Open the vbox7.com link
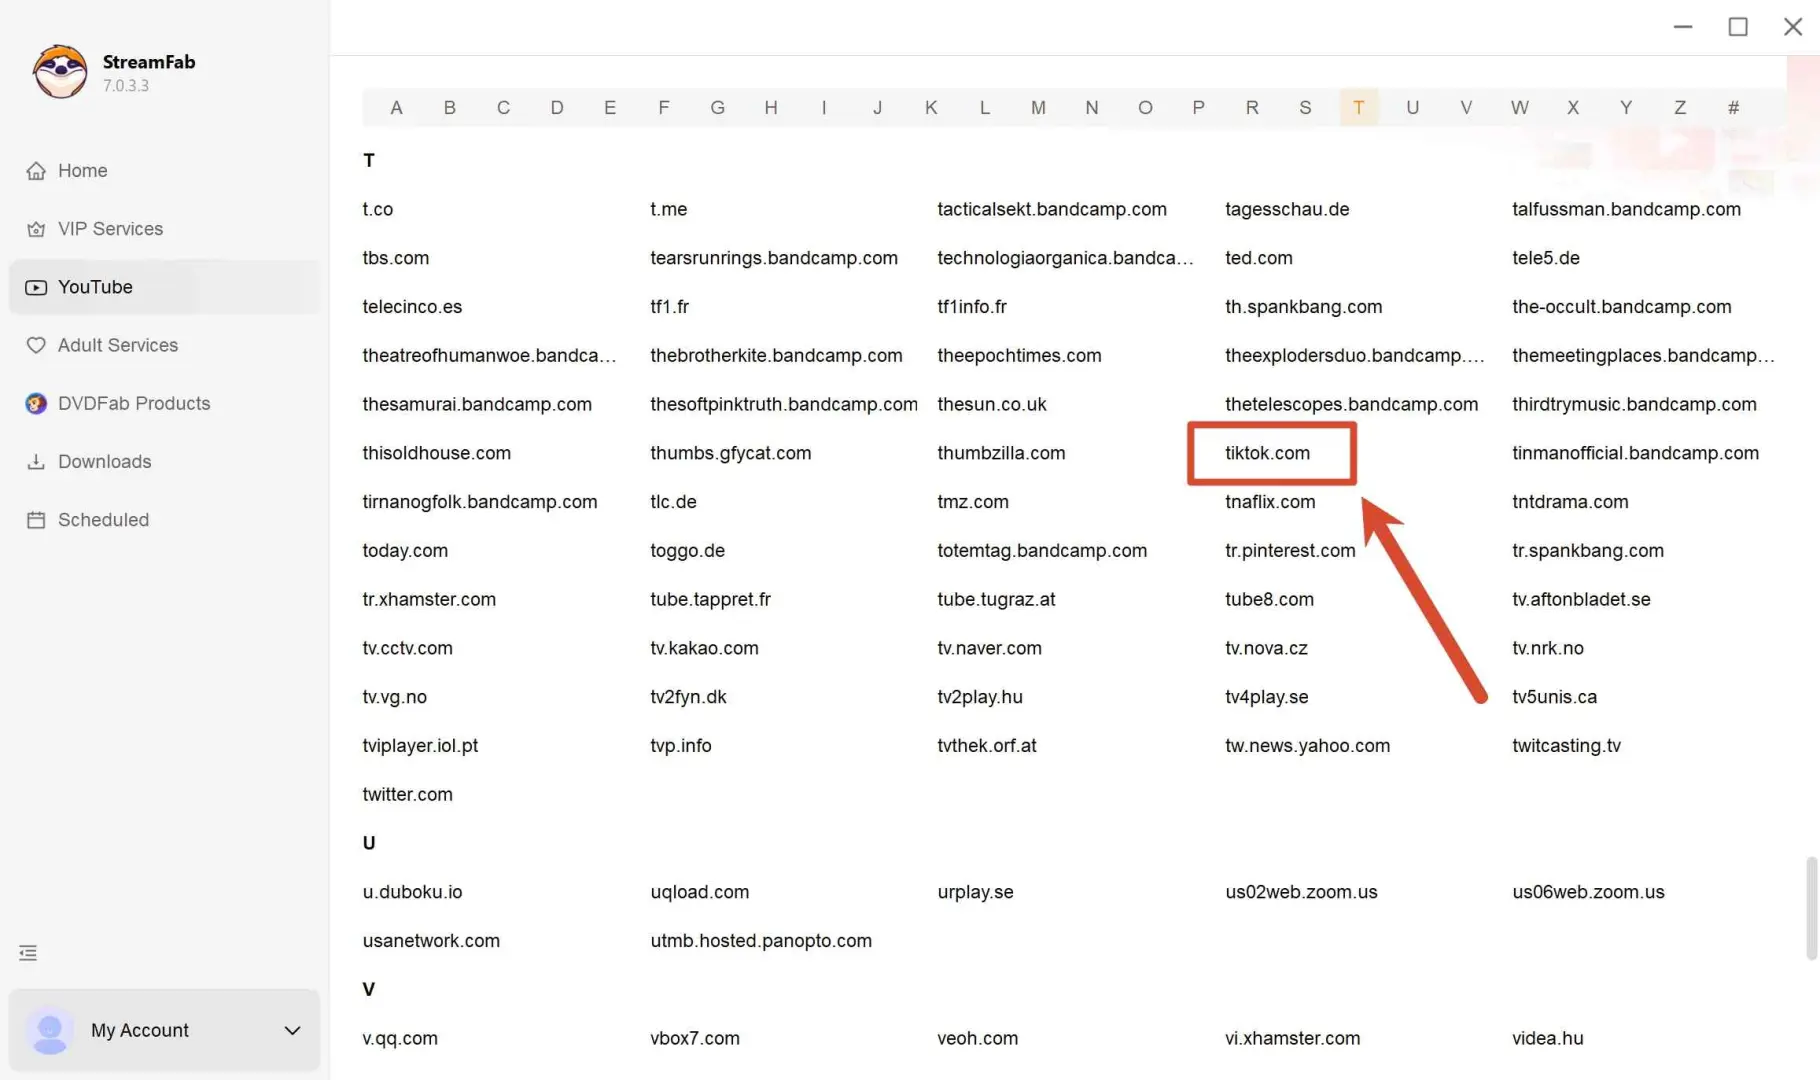The width and height of the screenshot is (1820, 1080). coord(695,1039)
